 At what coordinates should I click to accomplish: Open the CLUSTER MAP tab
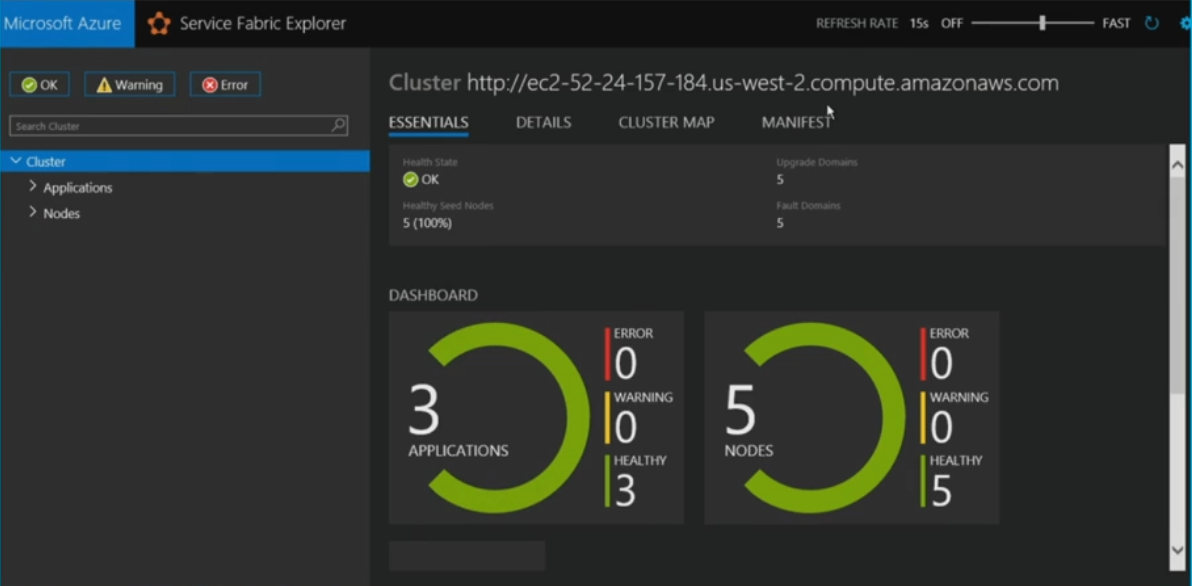tap(666, 122)
